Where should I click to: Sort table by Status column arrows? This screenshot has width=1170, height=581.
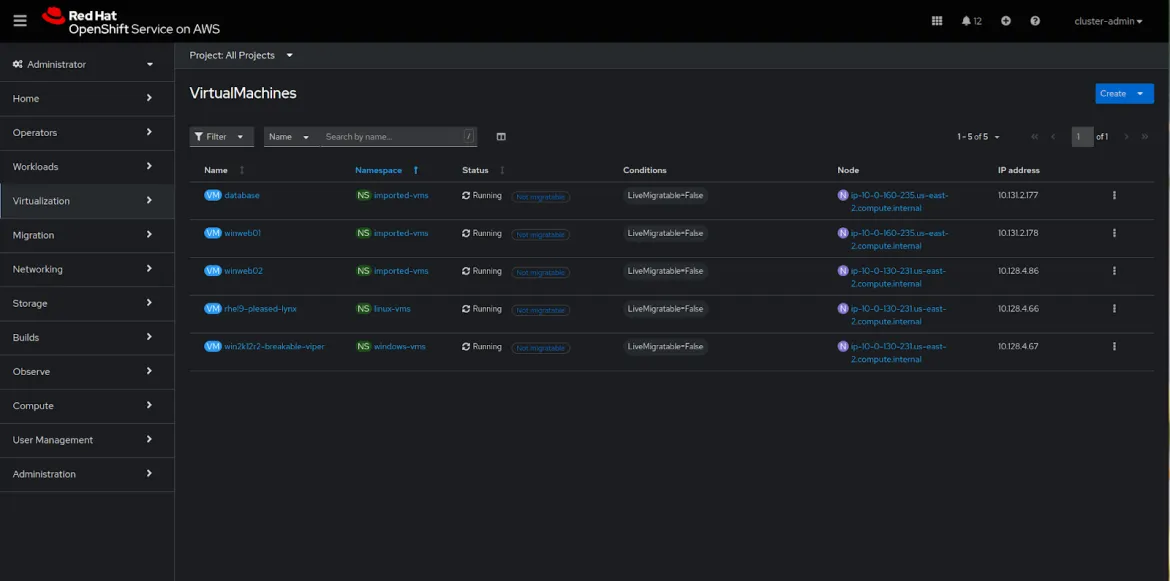click(x=502, y=170)
